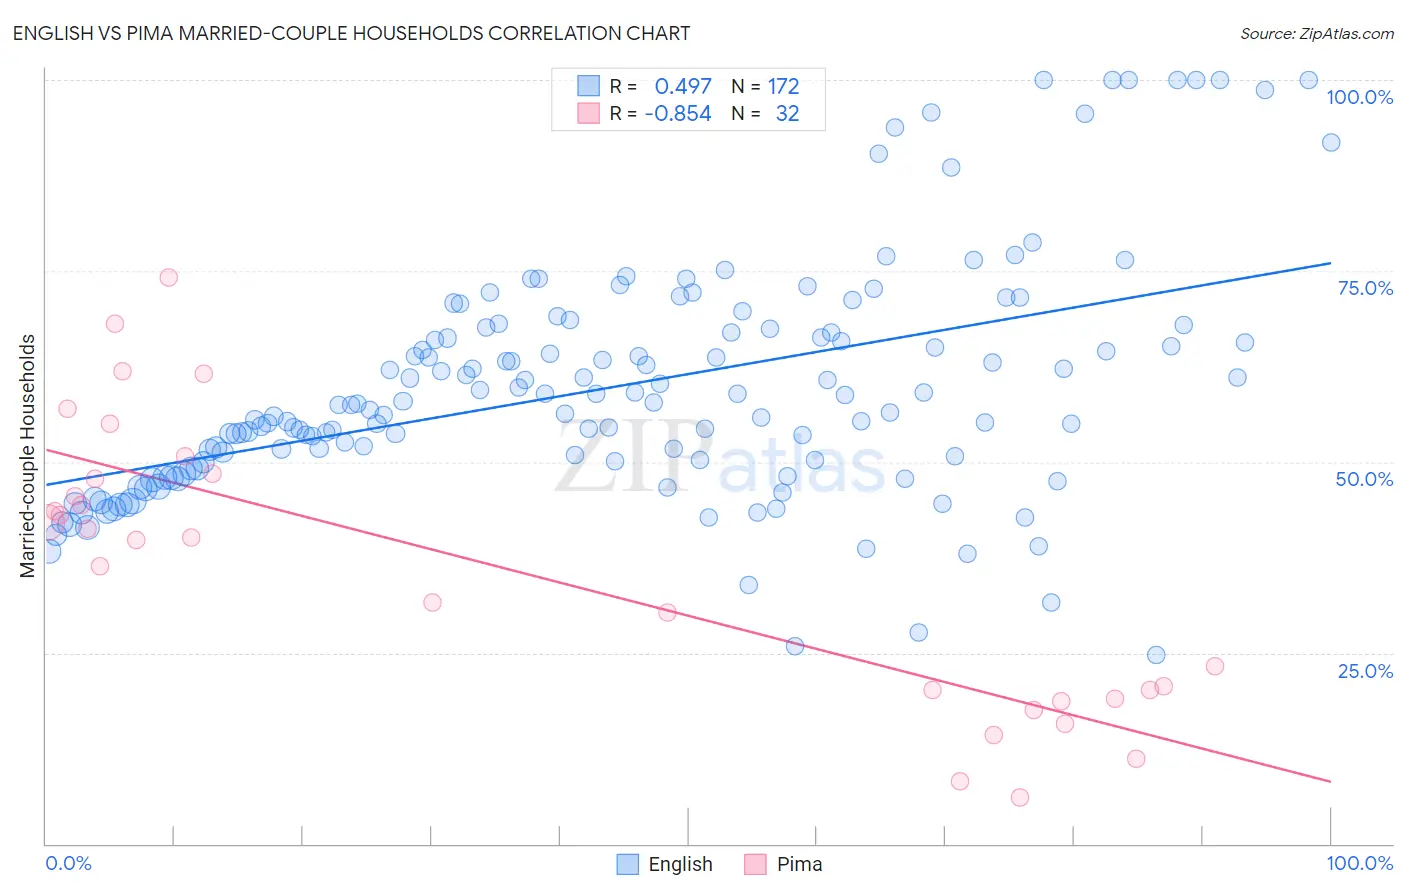Viewport: 1406px width, 892px height.
Task: Click the 25.0% y-axis label
Action: (x=1365, y=671)
